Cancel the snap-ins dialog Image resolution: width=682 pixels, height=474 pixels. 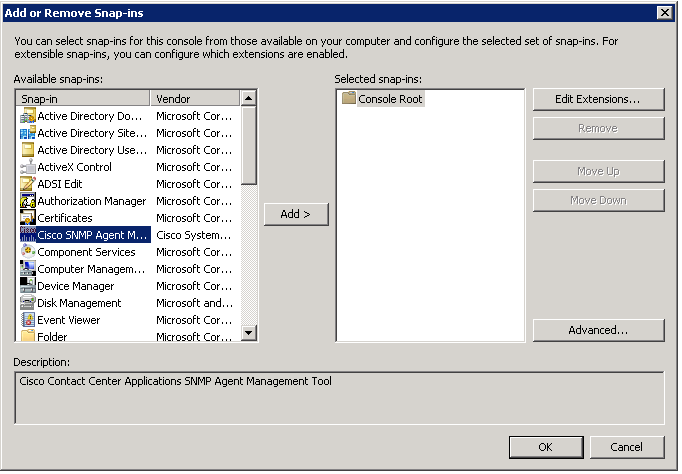click(x=626, y=447)
